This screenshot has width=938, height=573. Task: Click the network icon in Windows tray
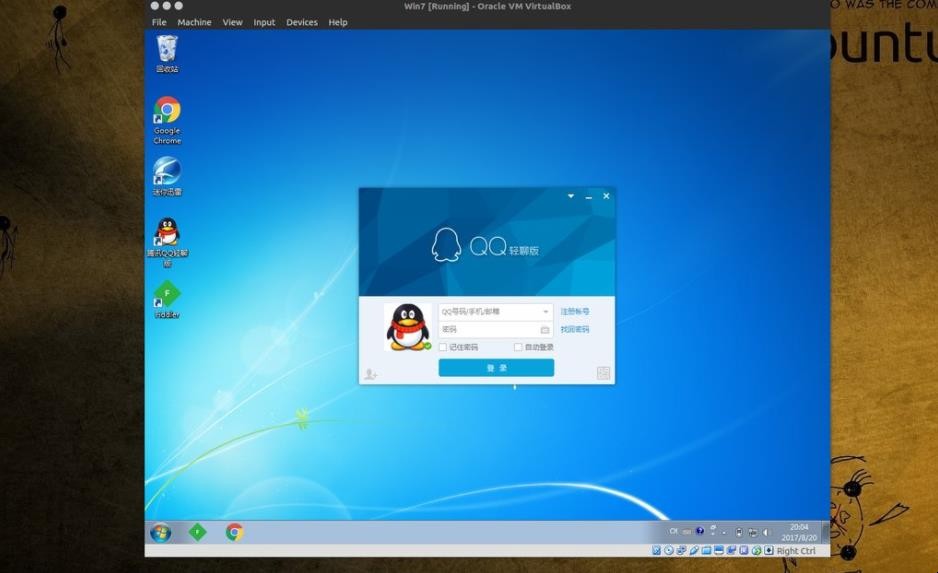coord(753,532)
